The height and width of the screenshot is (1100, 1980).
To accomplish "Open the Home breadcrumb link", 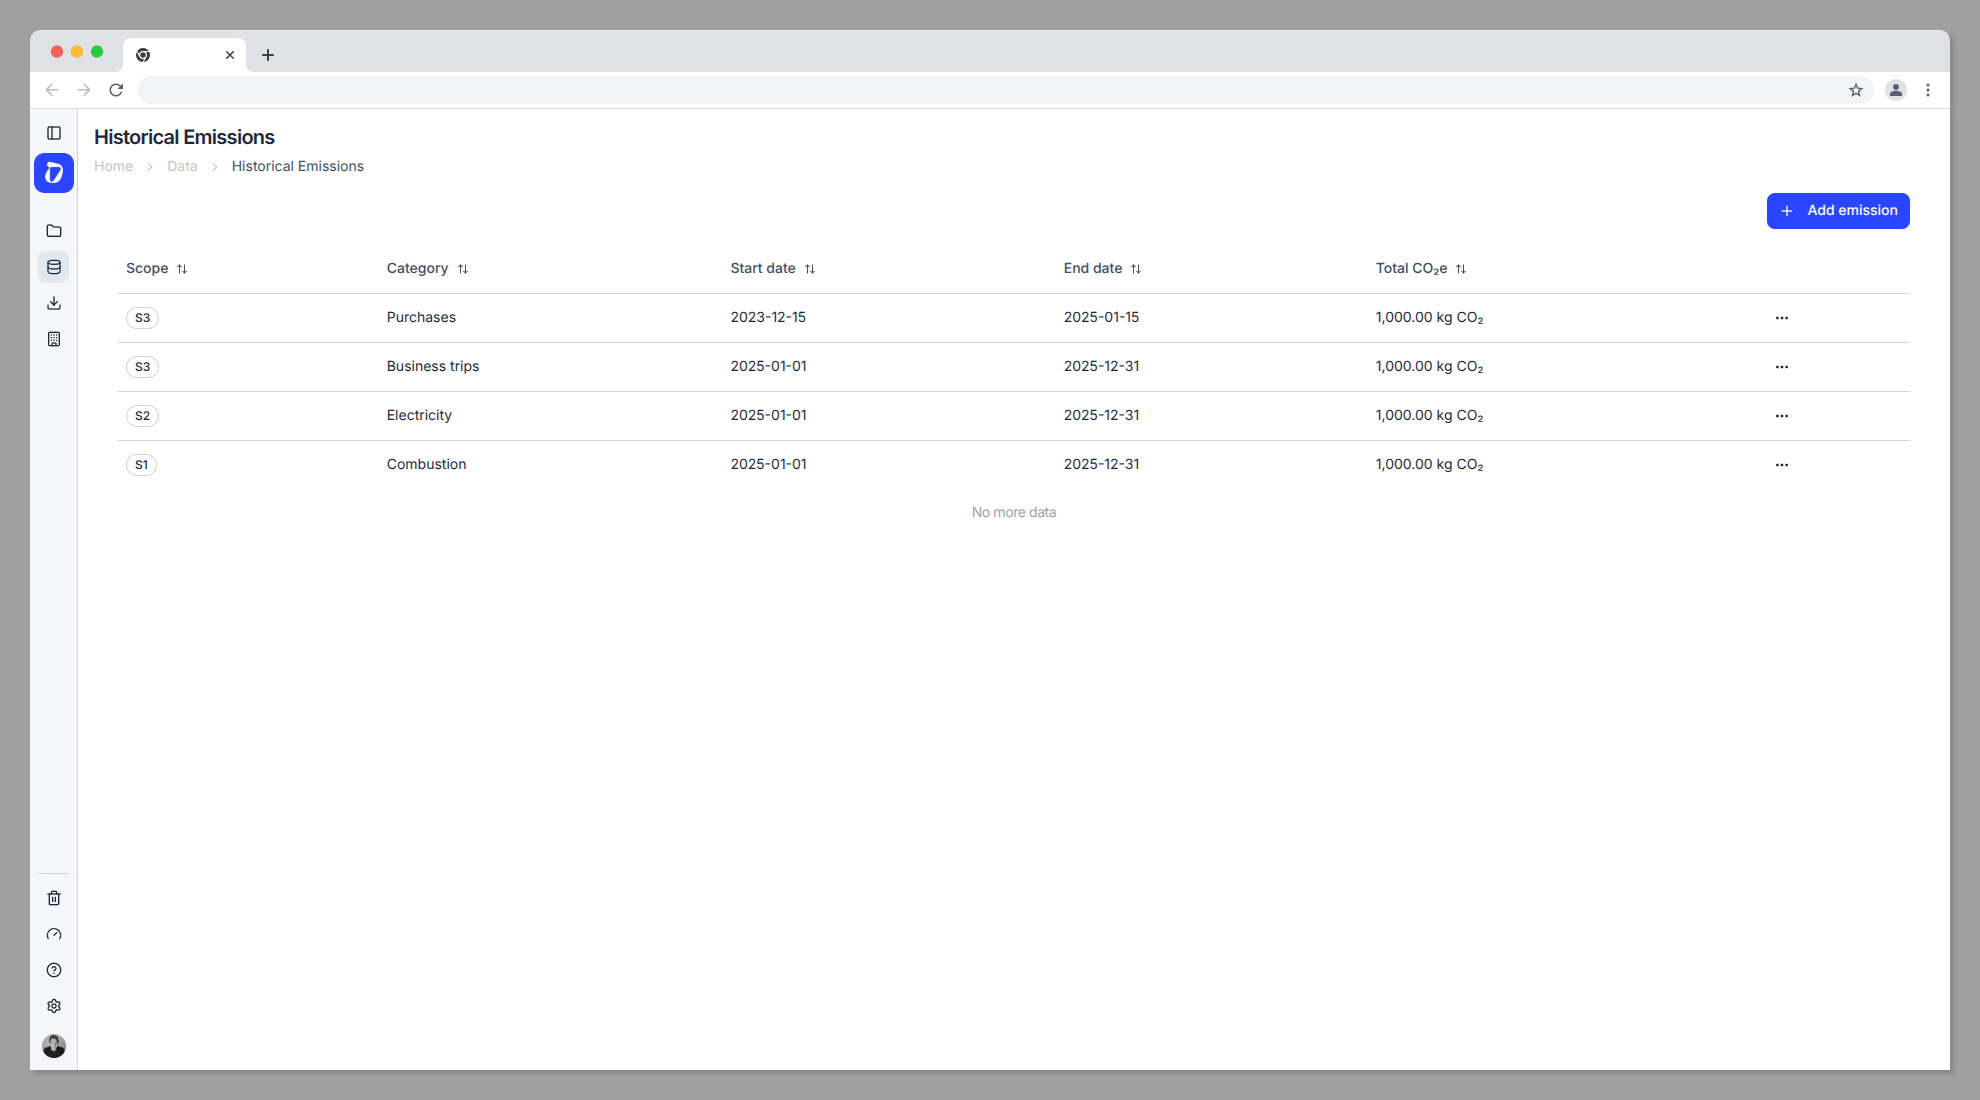I will point(113,166).
